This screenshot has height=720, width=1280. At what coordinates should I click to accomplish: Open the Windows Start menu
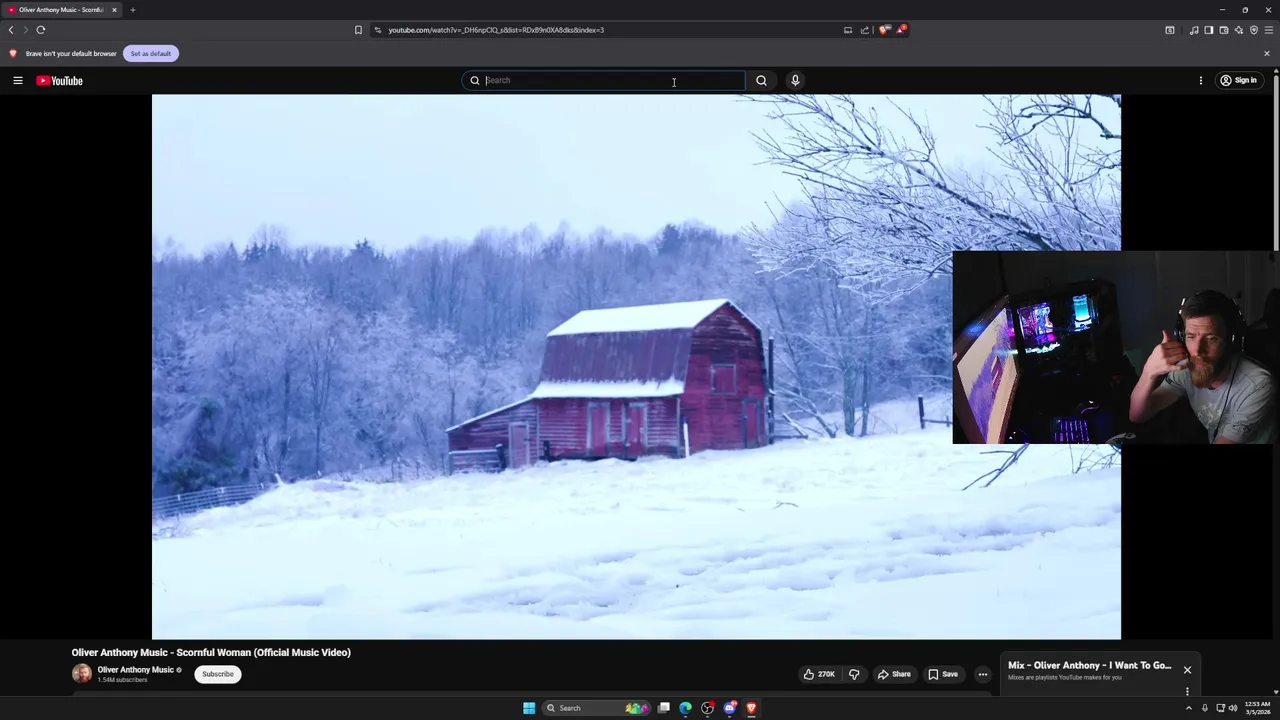point(529,708)
